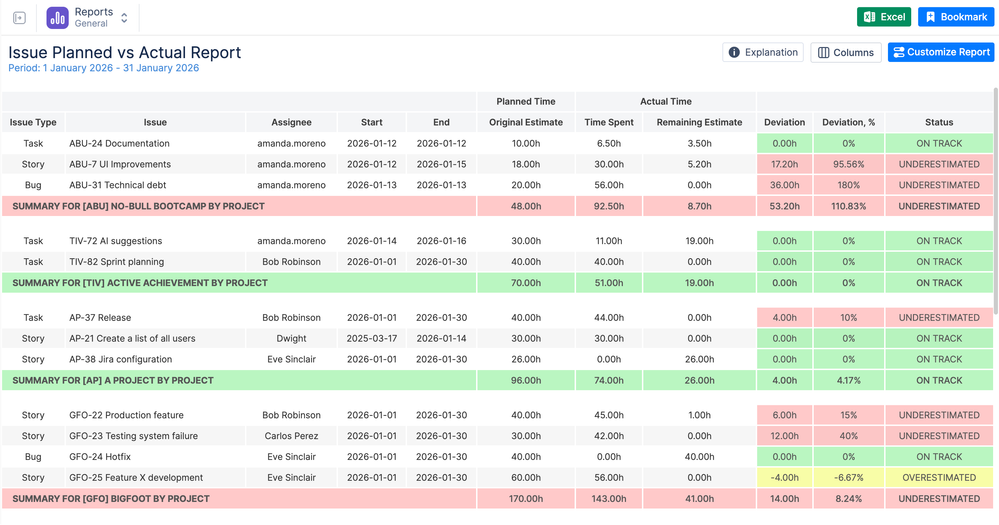Click UNDERESTIMATED status for AP-37 Release
Screen dimensions: 999x525
(938, 317)
